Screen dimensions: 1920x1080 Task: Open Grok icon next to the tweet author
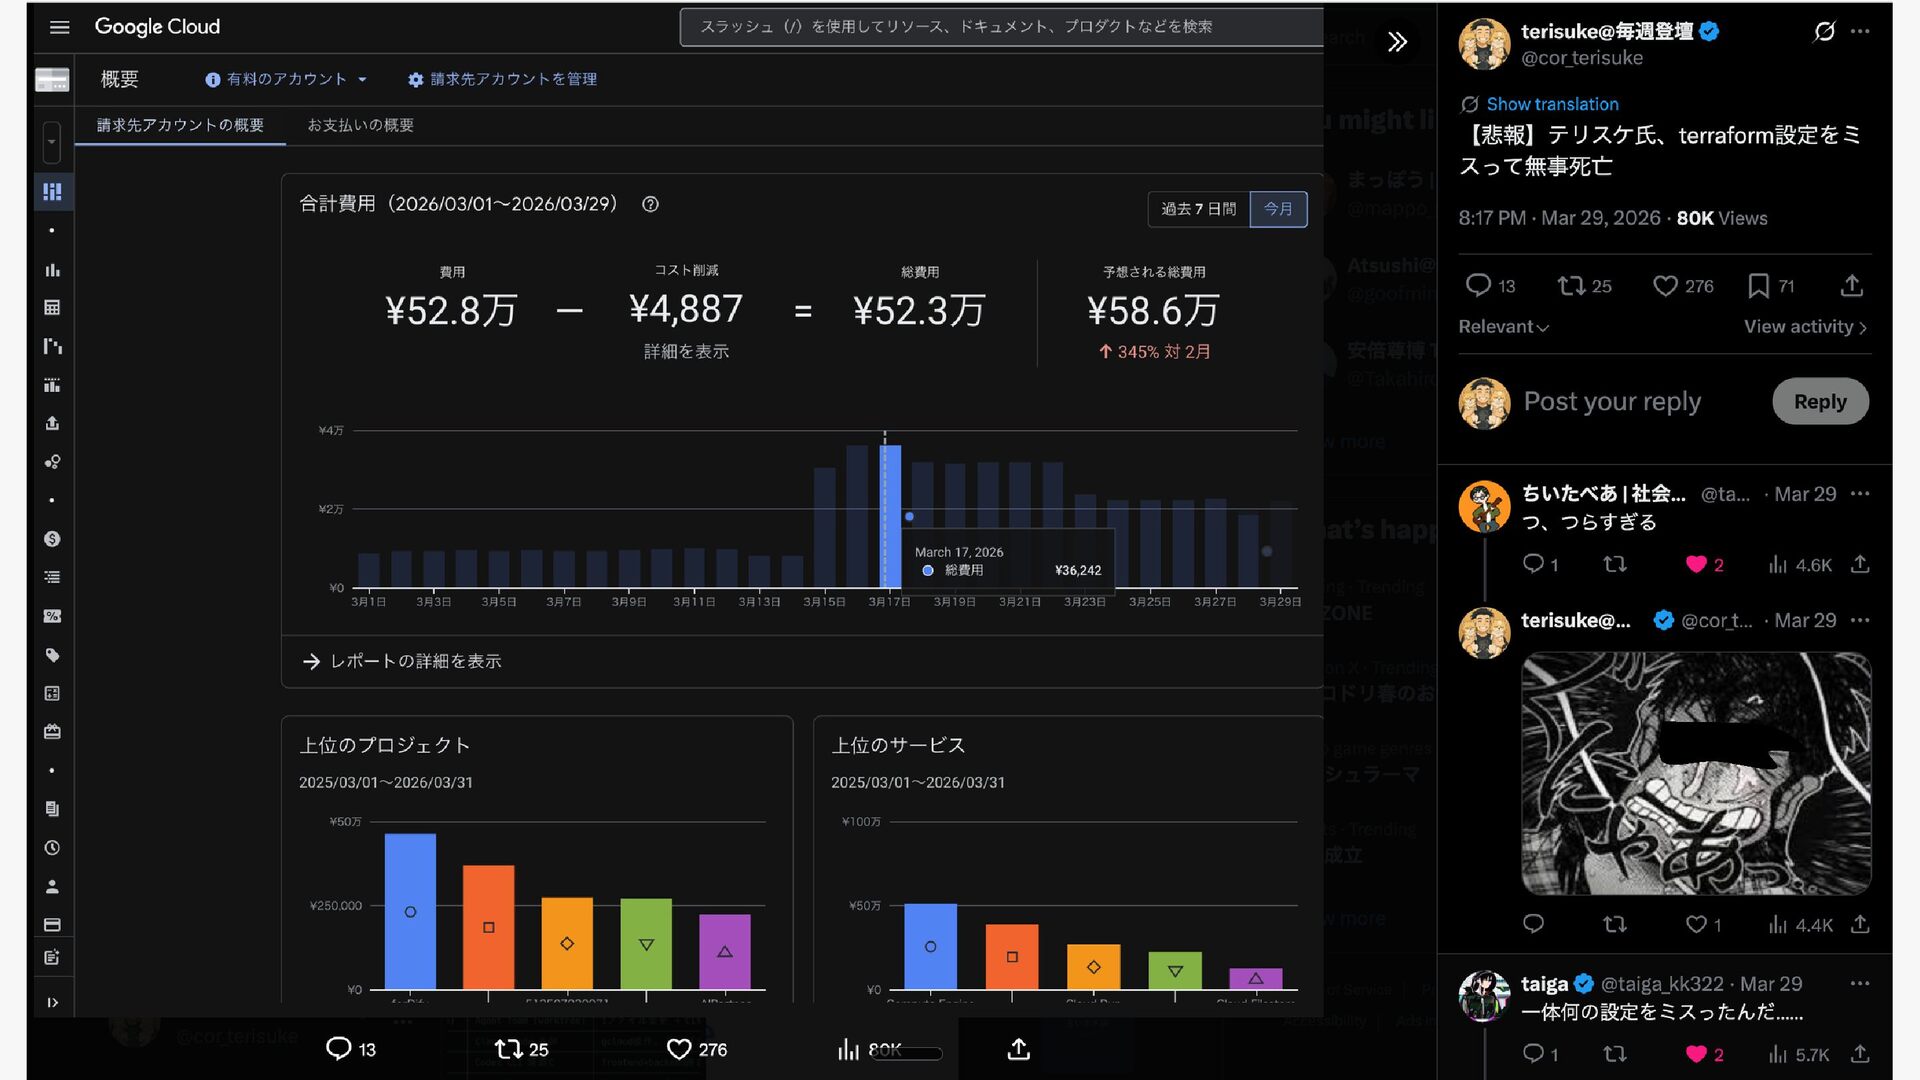pyautogui.click(x=1824, y=31)
